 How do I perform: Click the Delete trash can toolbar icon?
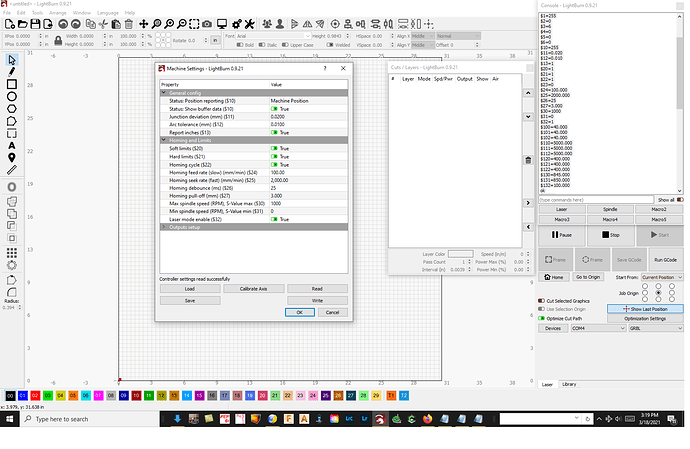point(128,24)
